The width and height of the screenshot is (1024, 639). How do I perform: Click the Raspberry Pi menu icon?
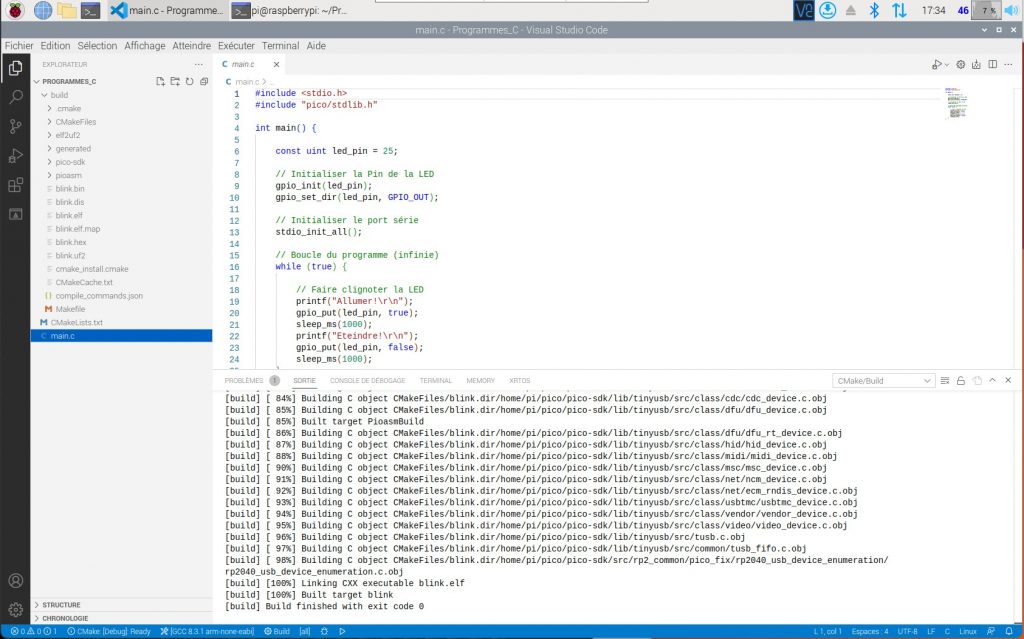point(14,11)
